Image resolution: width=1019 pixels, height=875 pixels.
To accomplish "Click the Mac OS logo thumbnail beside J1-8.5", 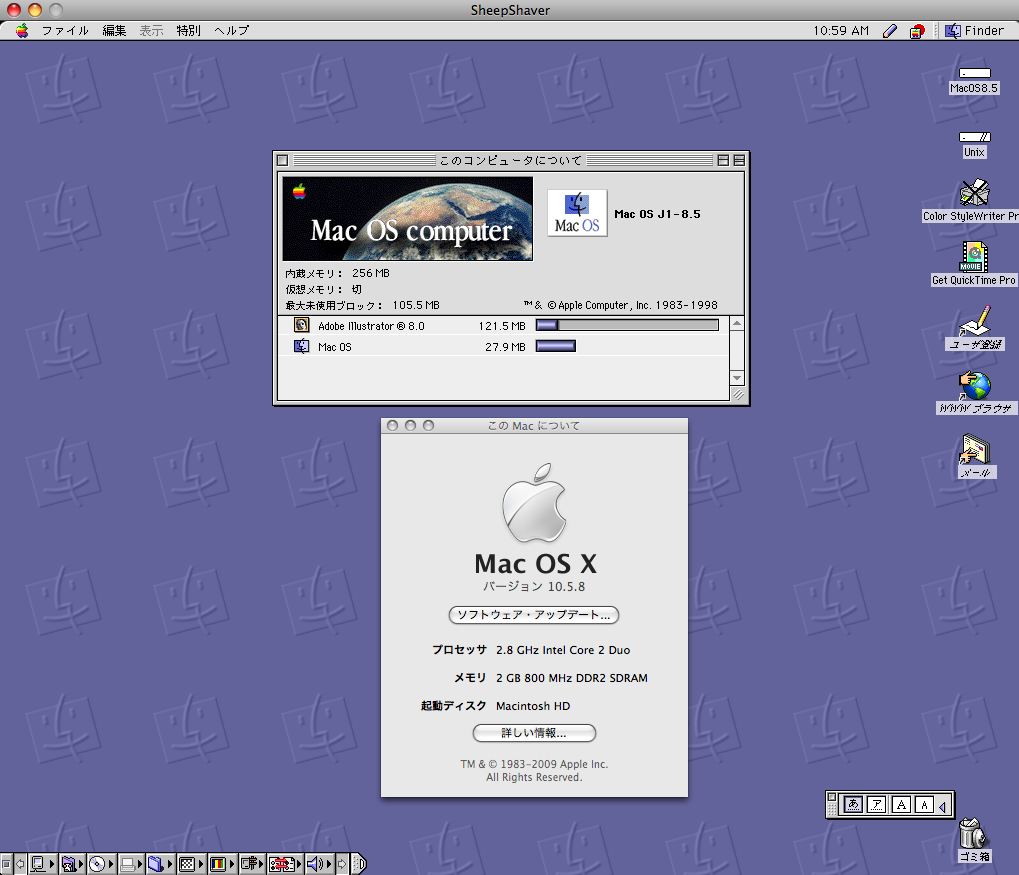I will (x=577, y=213).
